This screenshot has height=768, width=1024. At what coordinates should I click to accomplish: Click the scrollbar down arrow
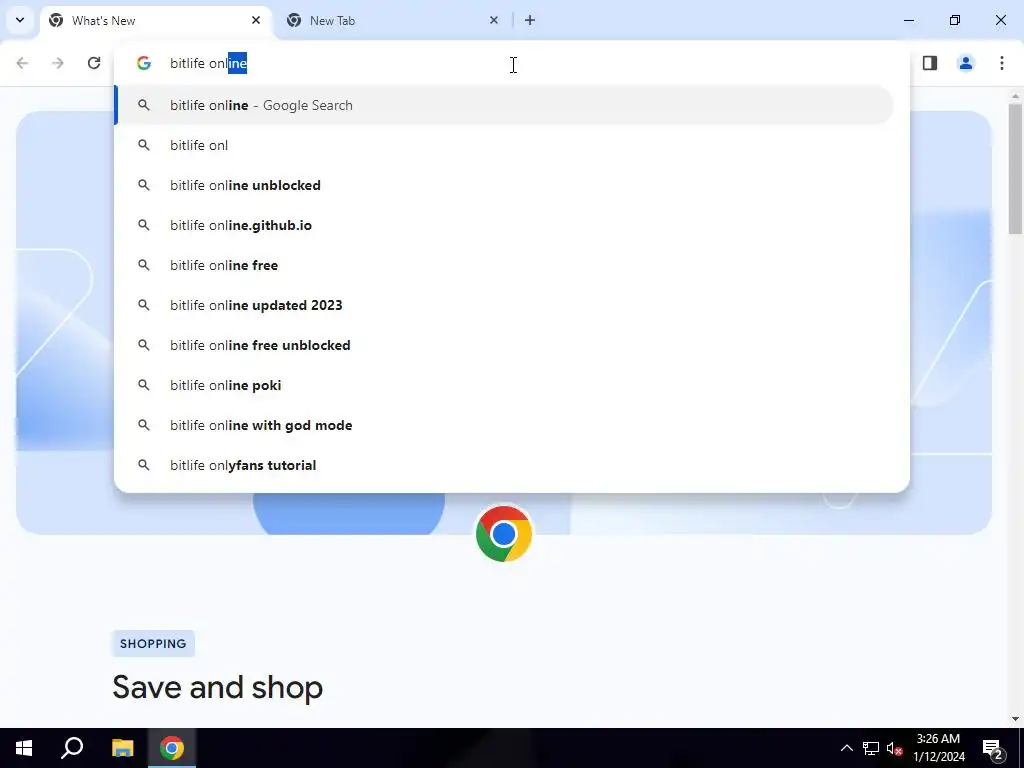(x=1015, y=718)
